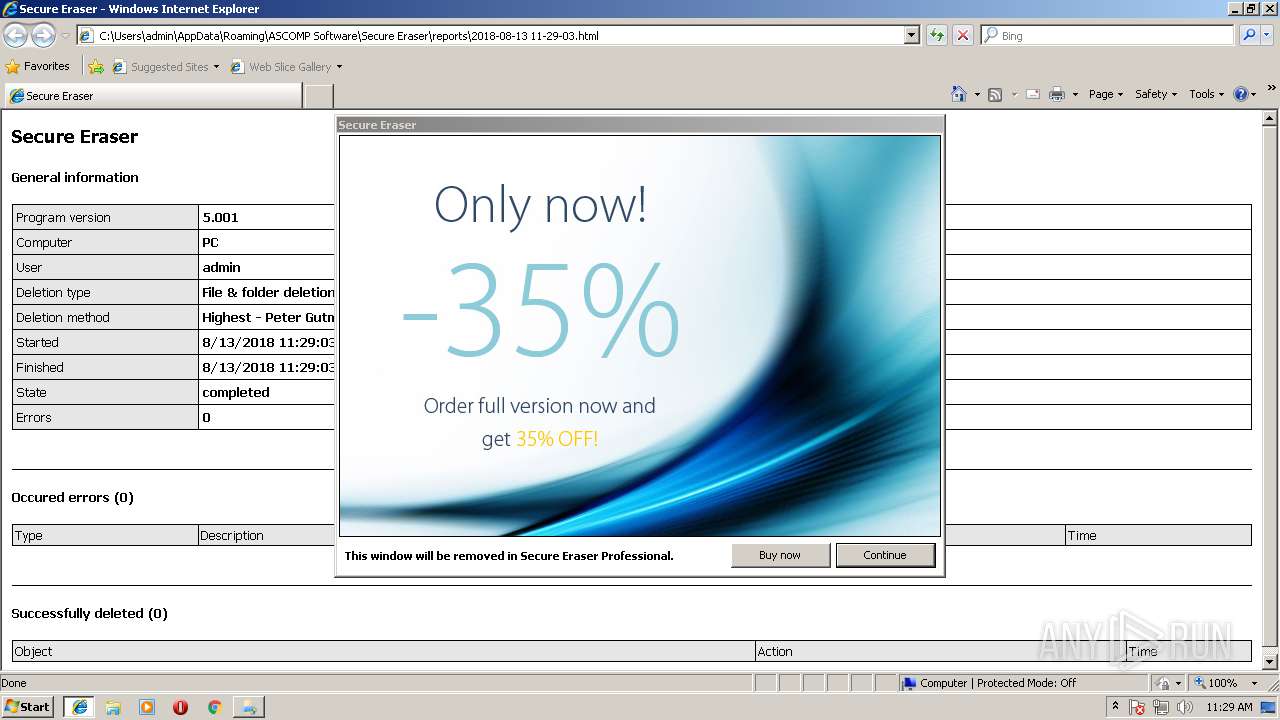1280x720 pixels.
Task: Click the Computer row value PC
Action: [x=210, y=242]
